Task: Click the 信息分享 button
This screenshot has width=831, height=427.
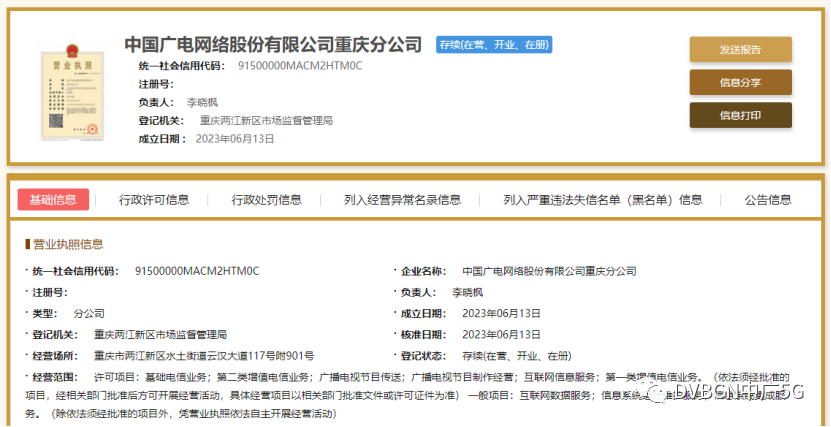Action: [740, 83]
